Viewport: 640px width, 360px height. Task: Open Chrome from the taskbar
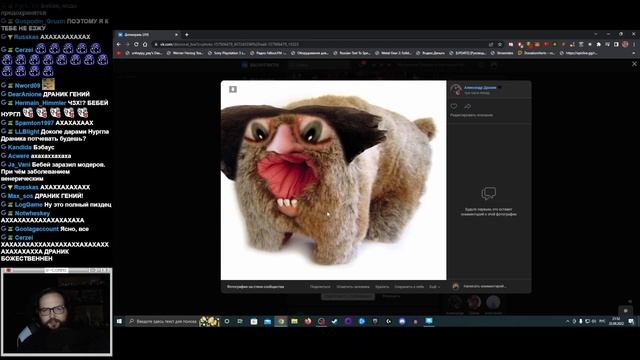coord(281,322)
